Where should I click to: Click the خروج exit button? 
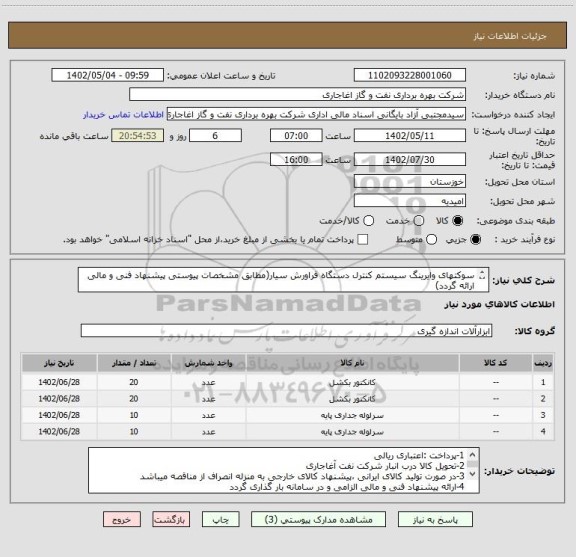pyautogui.click(x=122, y=520)
